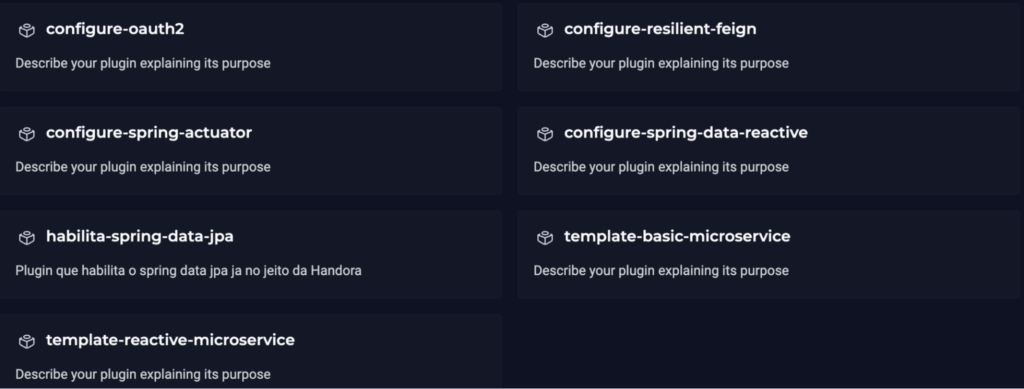Click the configure-resilient-feign card description

661,64
